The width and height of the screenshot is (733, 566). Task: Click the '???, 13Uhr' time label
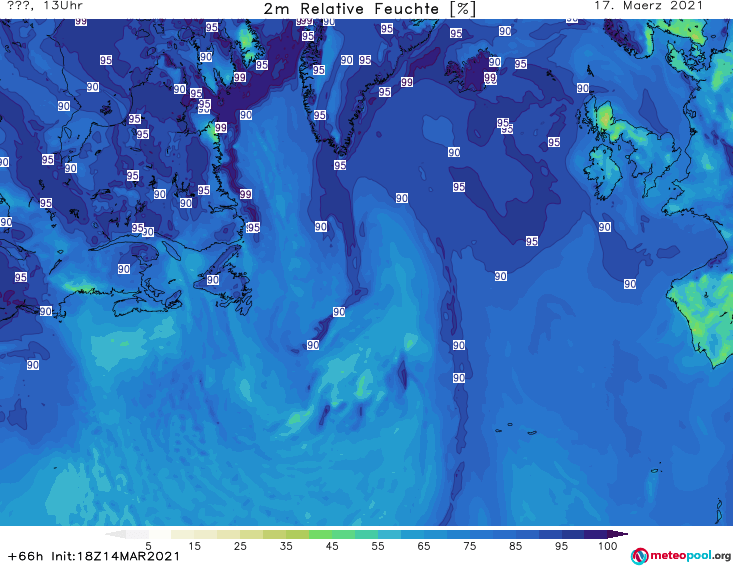click(45, 6)
